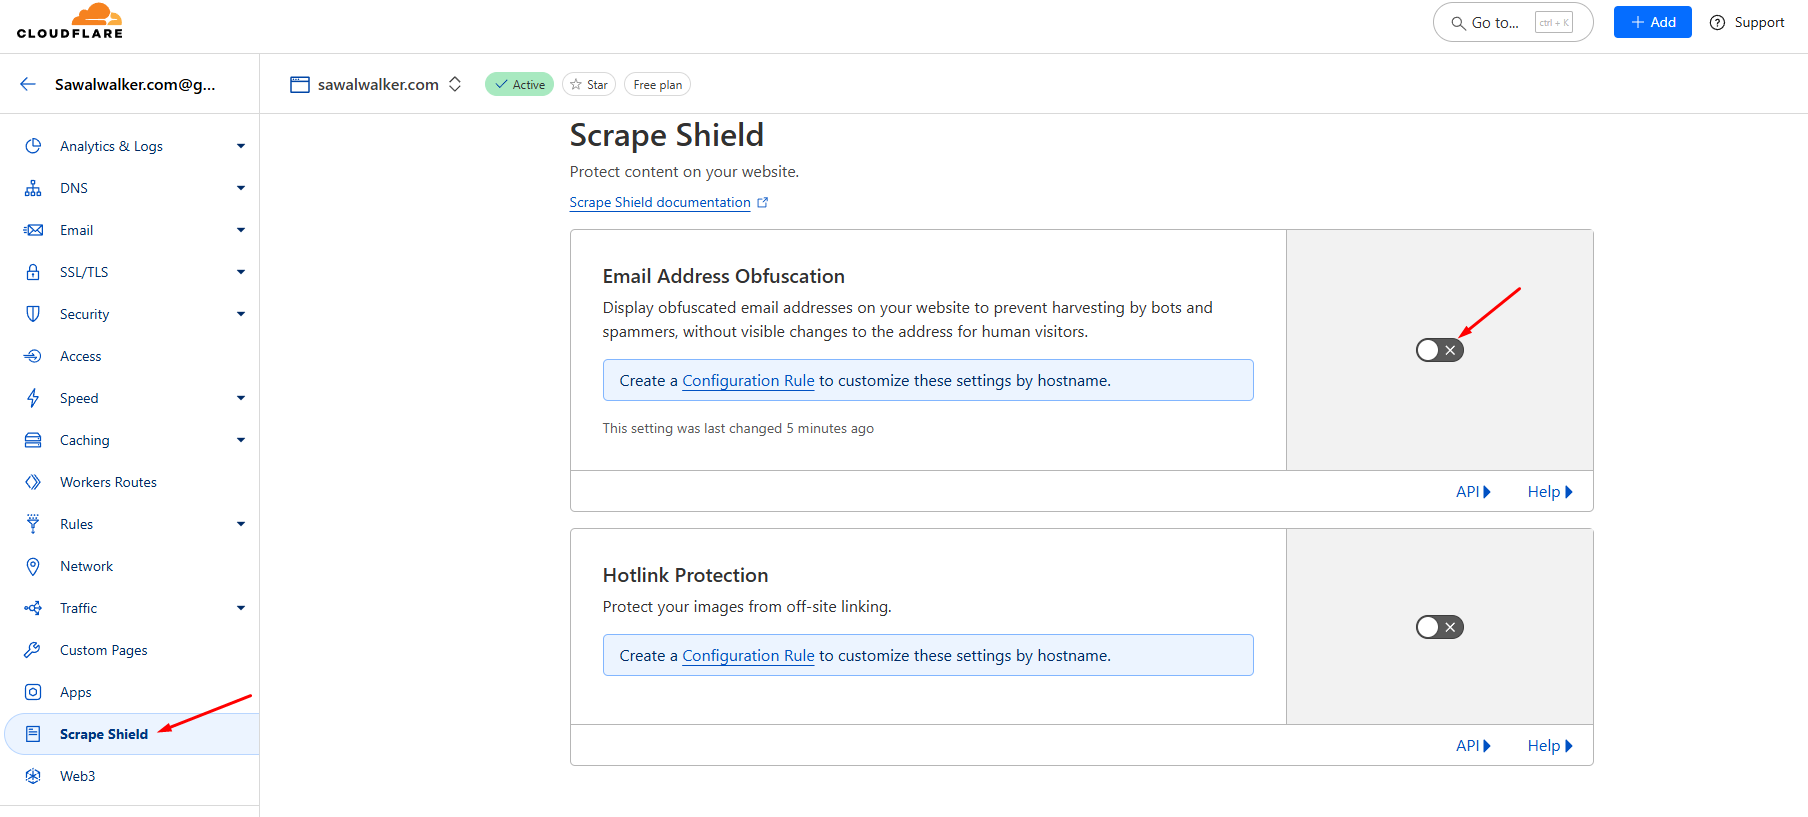Click the Free plan badge
1808x817 pixels.
tap(657, 85)
